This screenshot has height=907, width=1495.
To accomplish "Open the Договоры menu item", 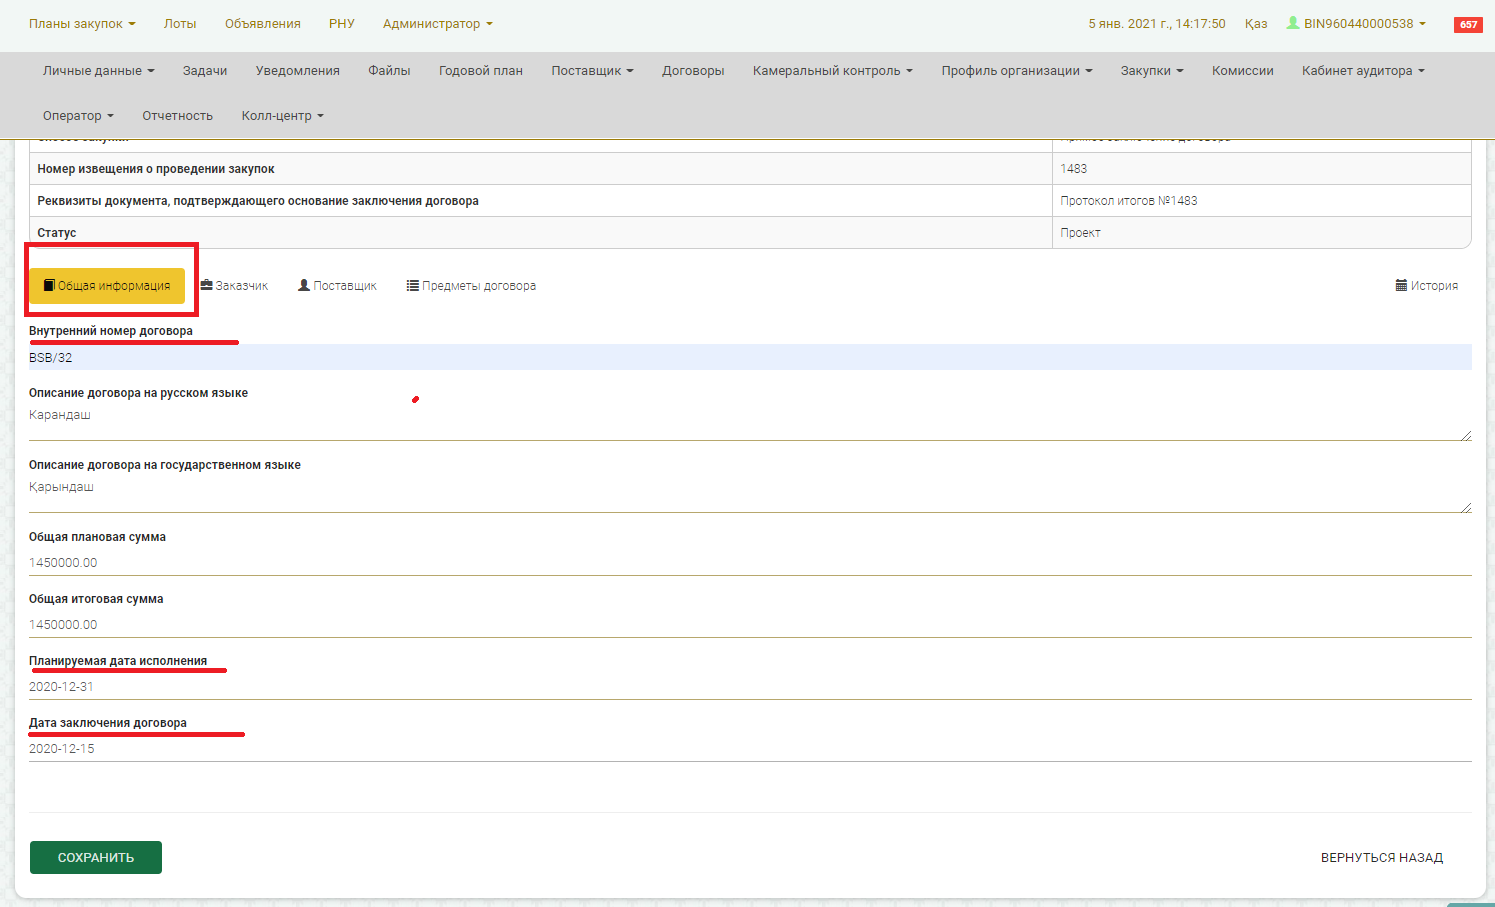I will click(x=693, y=71).
